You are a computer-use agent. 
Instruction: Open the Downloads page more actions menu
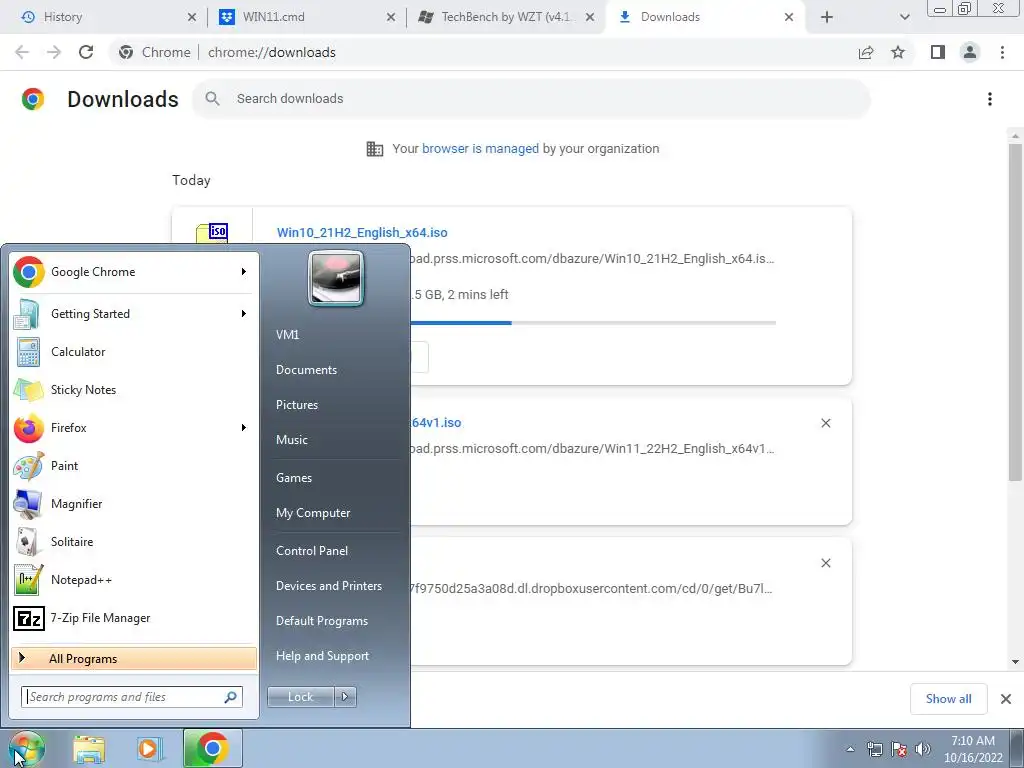(x=990, y=99)
